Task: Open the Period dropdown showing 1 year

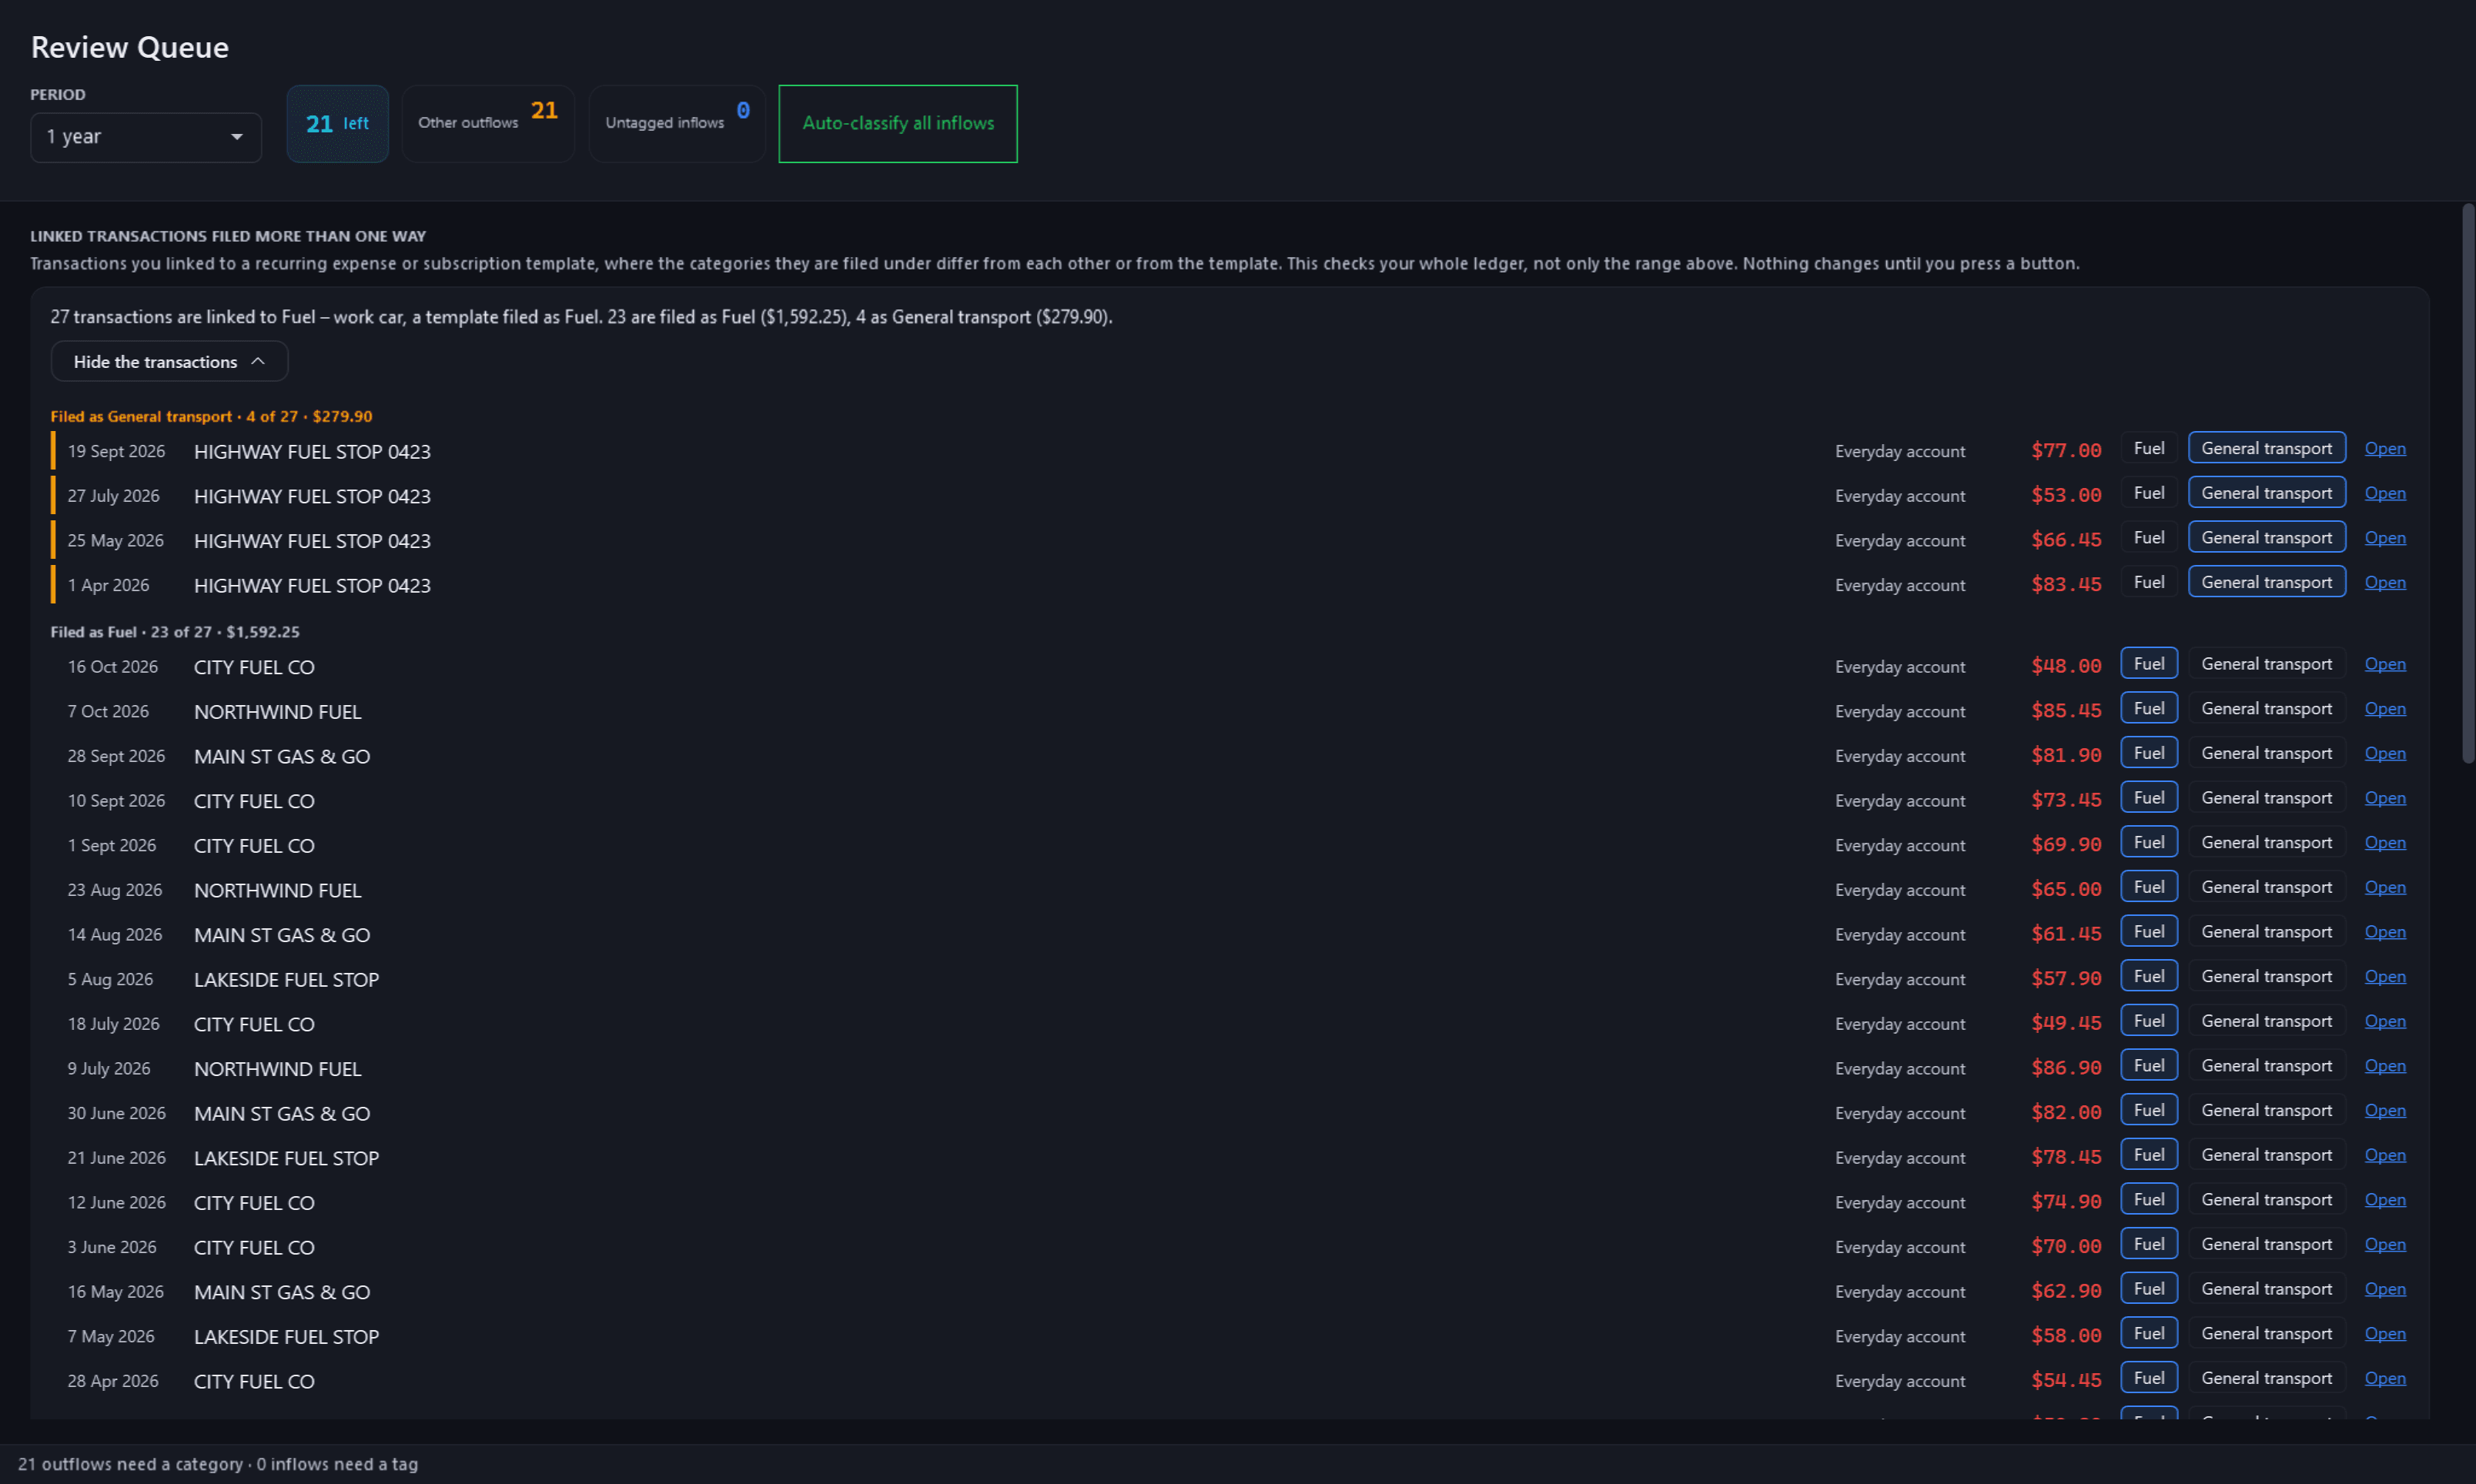Action: pos(146,137)
